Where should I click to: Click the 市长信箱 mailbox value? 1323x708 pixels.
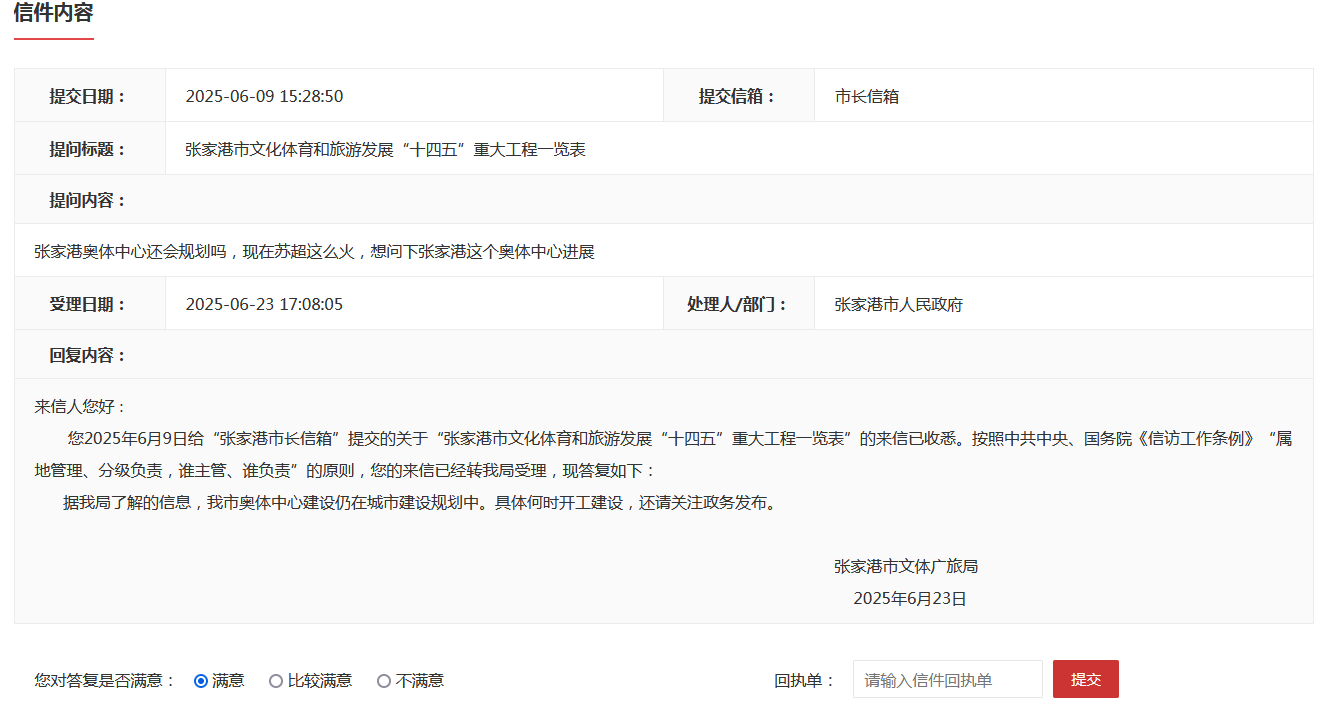click(867, 96)
